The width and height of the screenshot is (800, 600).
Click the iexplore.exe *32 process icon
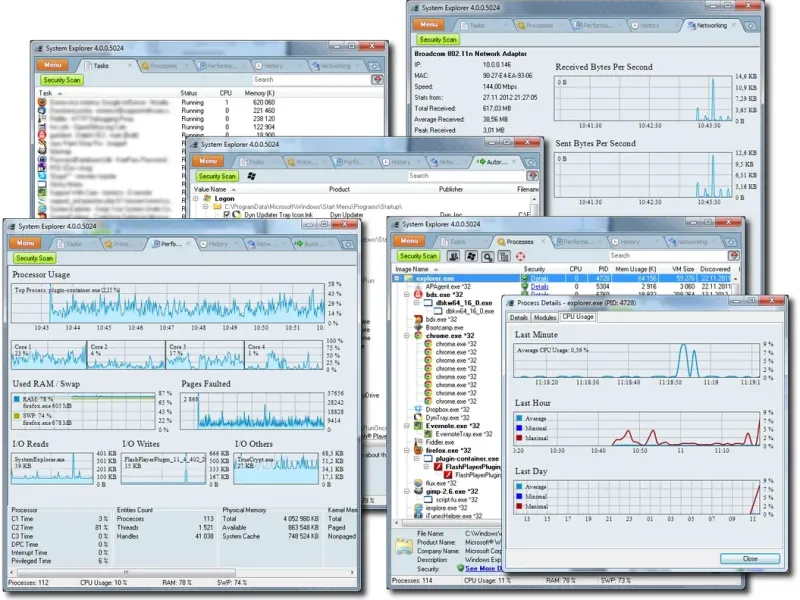point(418,508)
